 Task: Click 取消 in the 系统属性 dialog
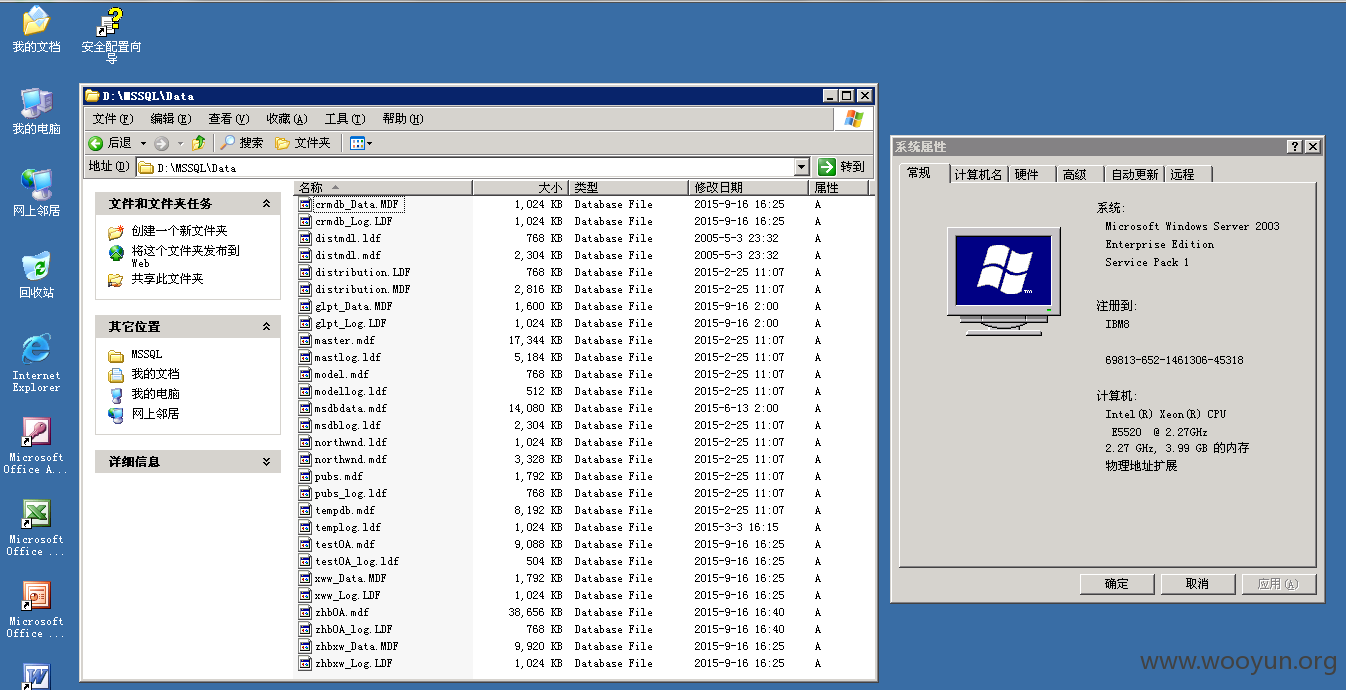[x=1197, y=584]
